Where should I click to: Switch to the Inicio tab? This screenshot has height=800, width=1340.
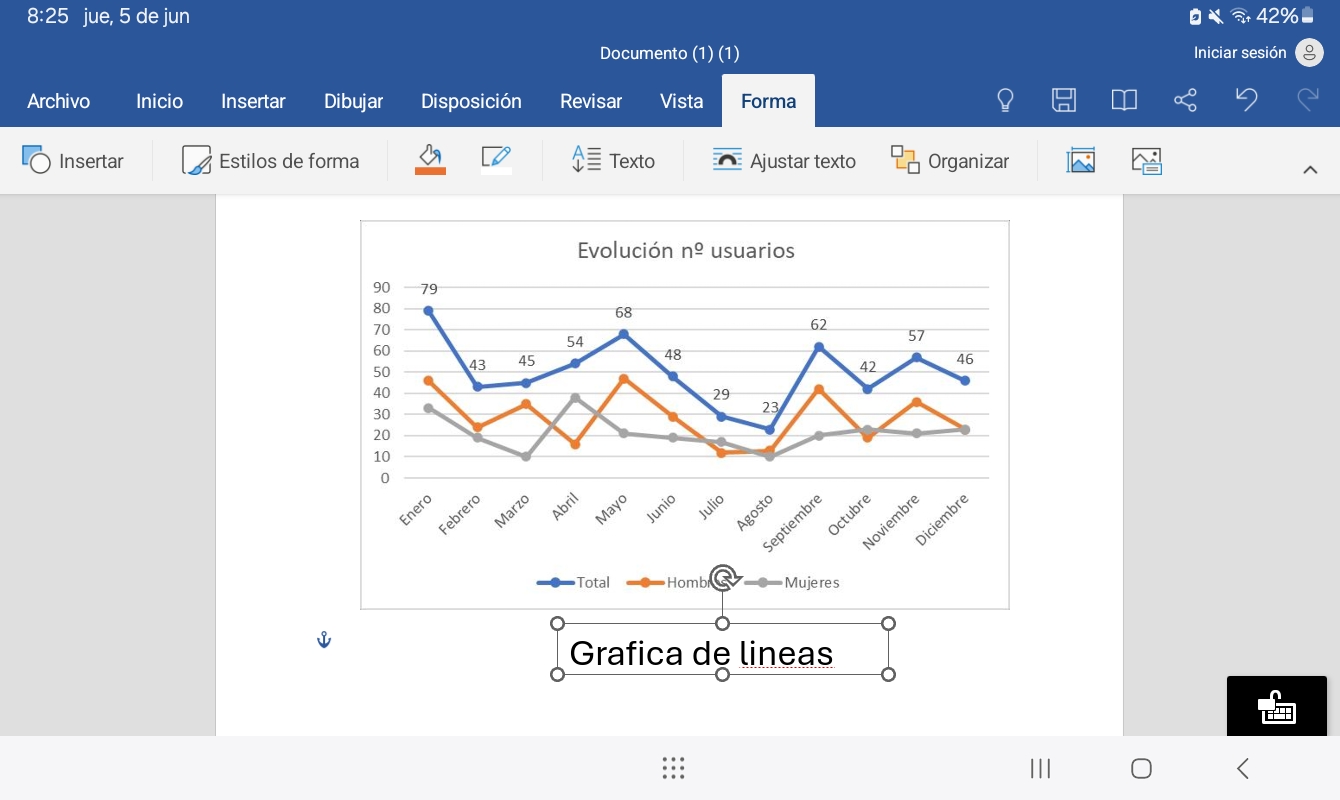(x=159, y=101)
